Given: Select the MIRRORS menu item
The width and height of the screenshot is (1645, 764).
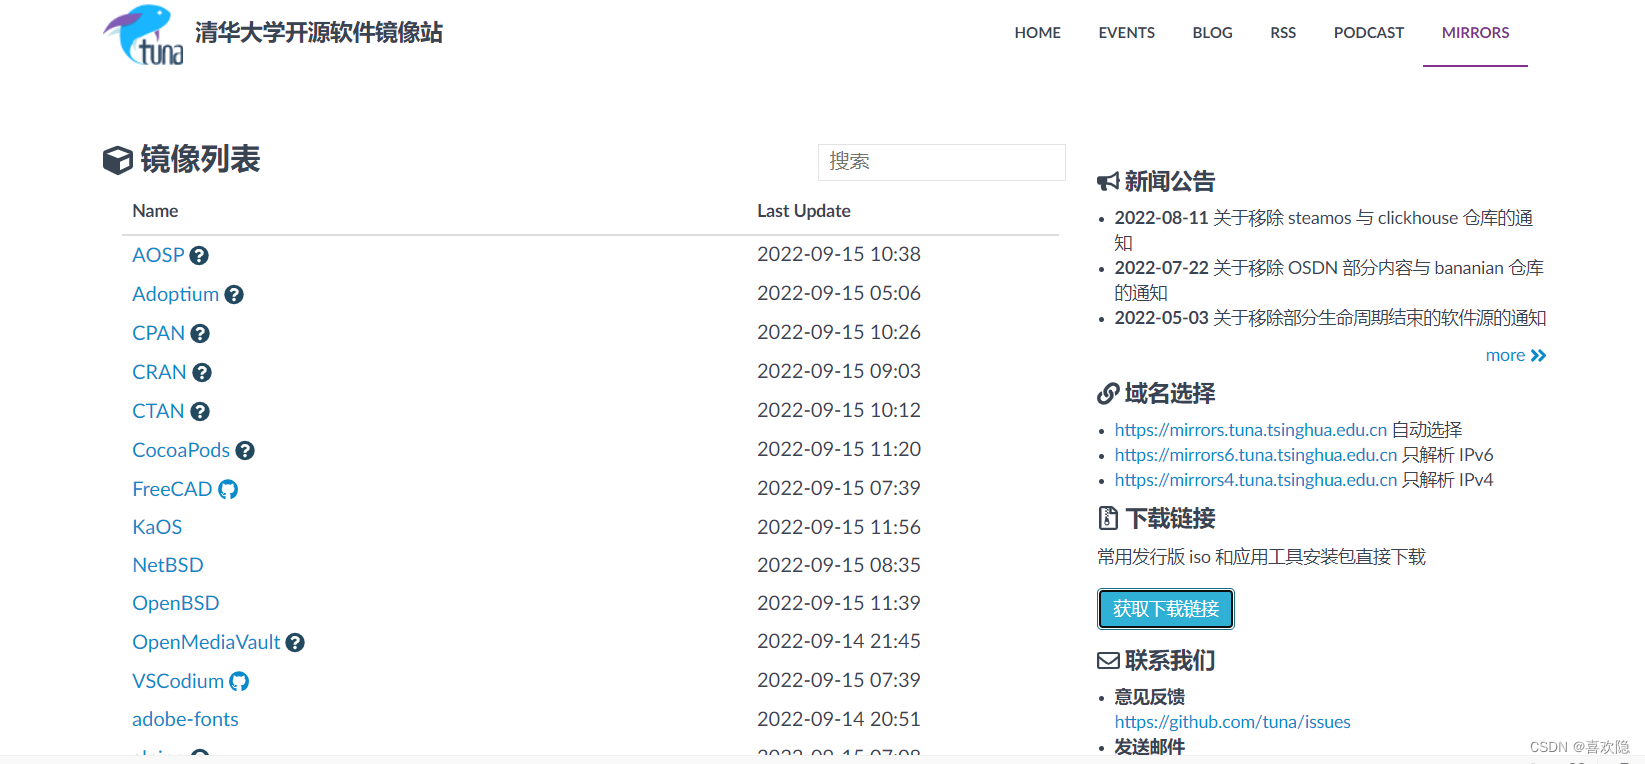Looking at the screenshot, I should pyautogui.click(x=1476, y=33).
